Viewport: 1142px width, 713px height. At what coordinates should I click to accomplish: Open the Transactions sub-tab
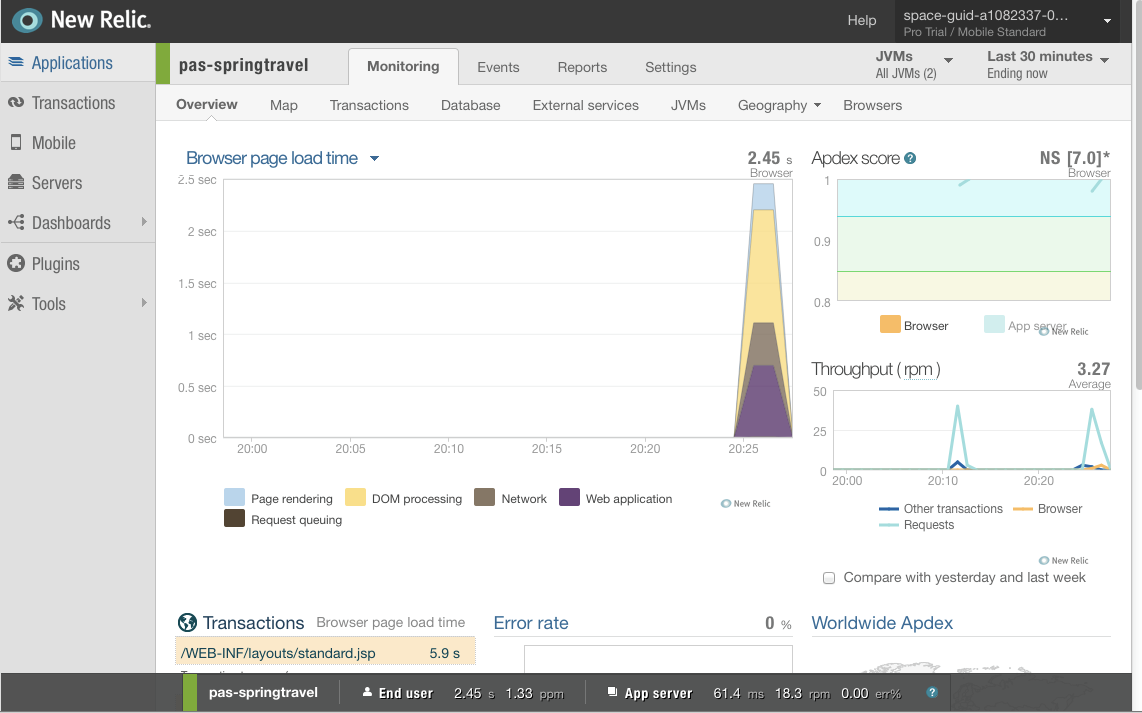(369, 105)
